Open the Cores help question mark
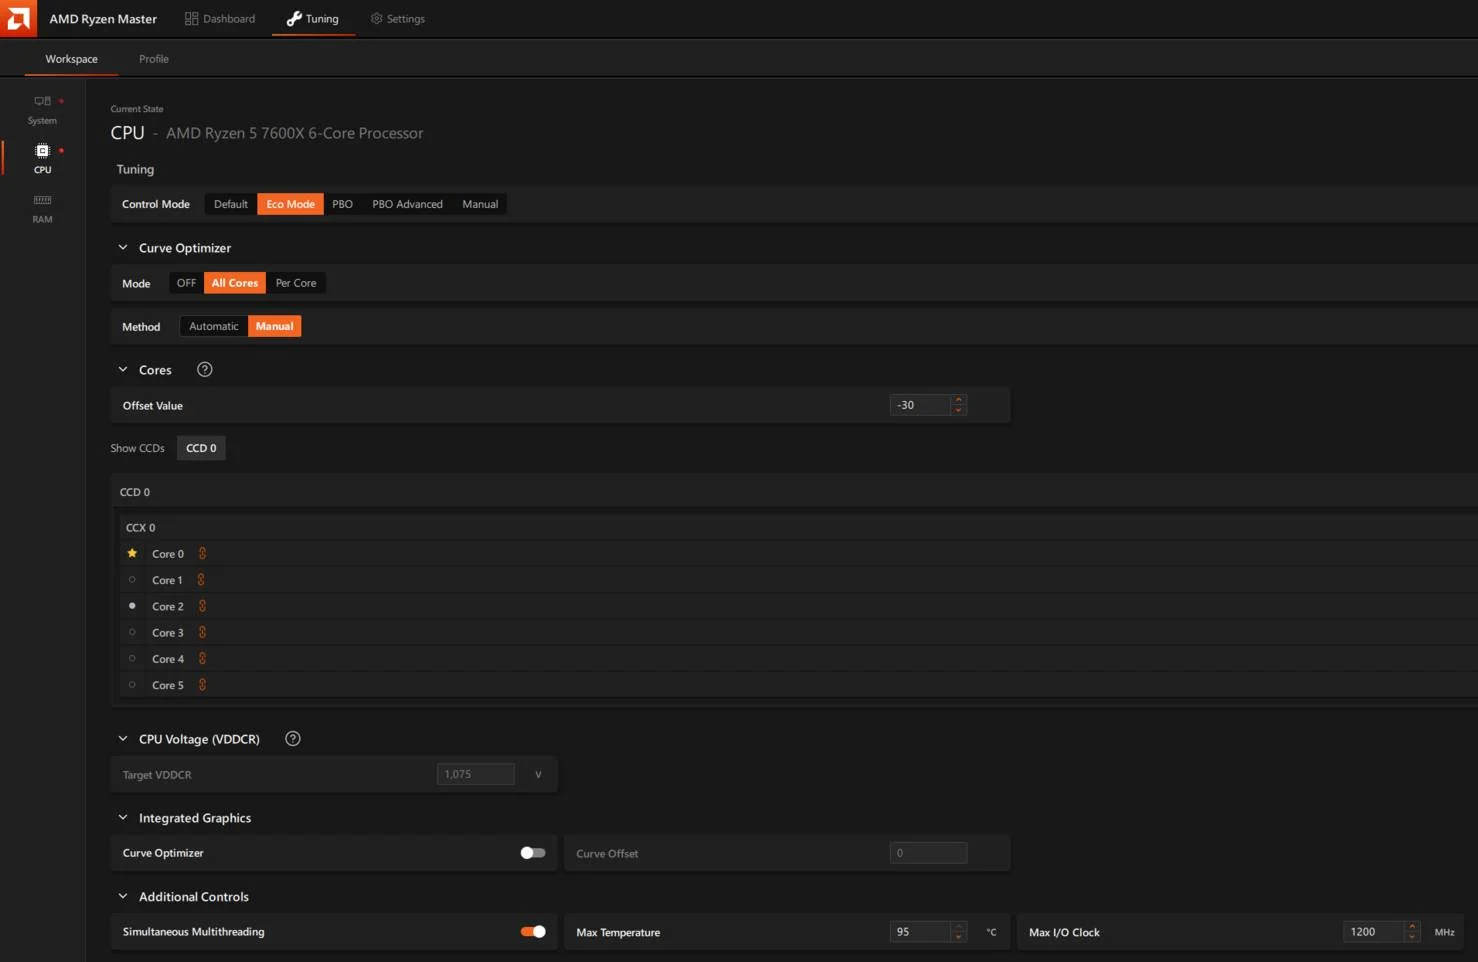This screenshot has height=962, width=1478. tap(204, 369)
